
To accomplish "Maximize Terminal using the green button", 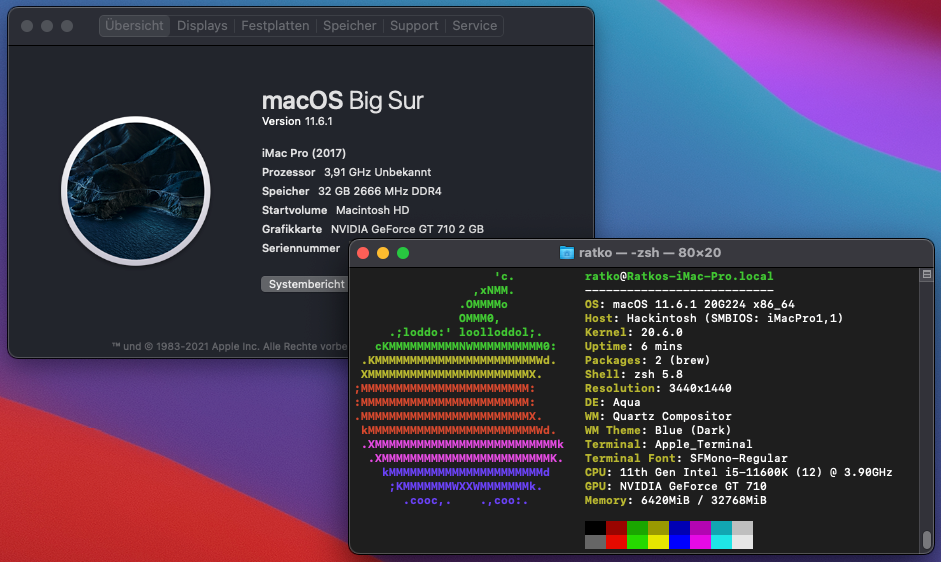I will pos(403,253).
